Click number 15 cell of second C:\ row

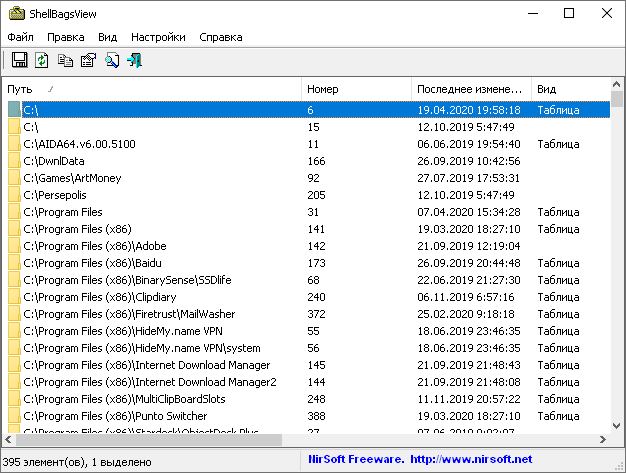click(313, 127)
